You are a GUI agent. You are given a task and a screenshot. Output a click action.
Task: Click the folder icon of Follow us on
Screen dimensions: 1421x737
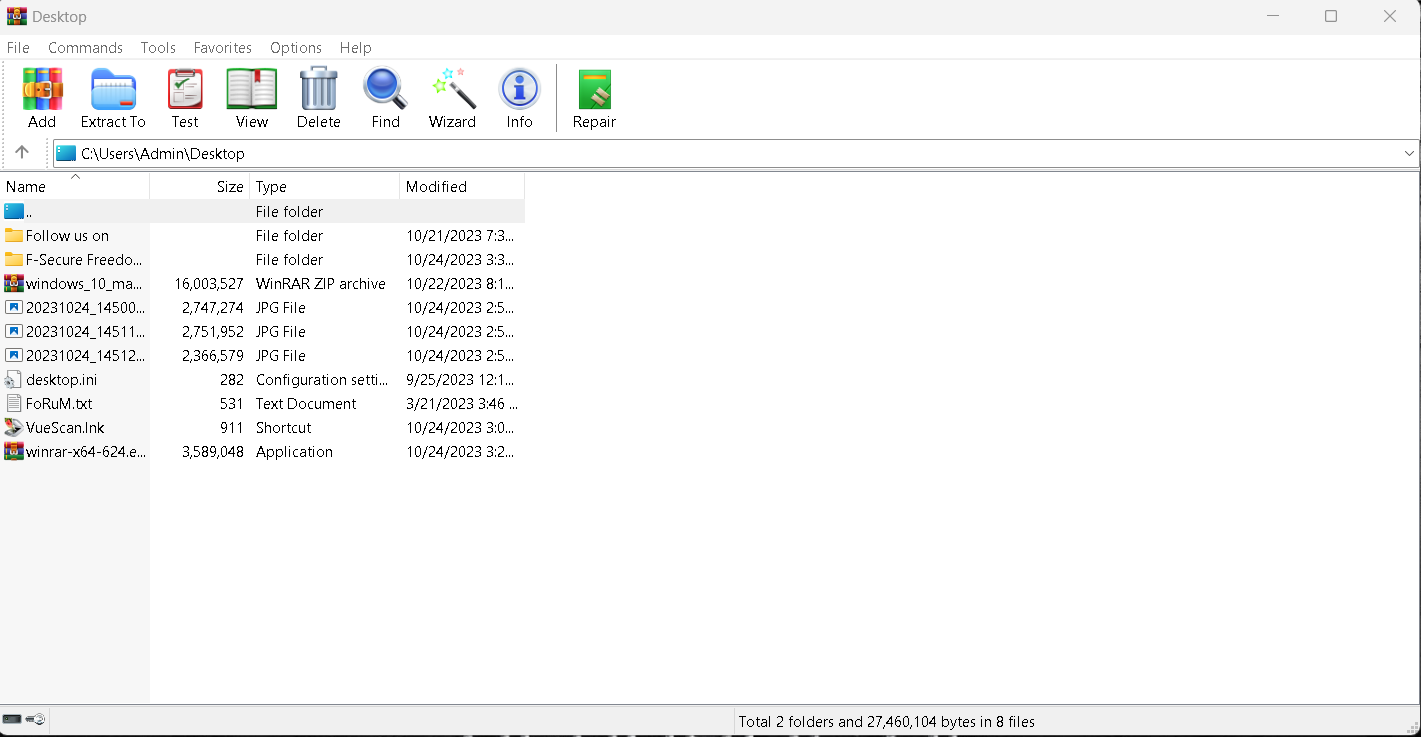(x=14, y=235)
